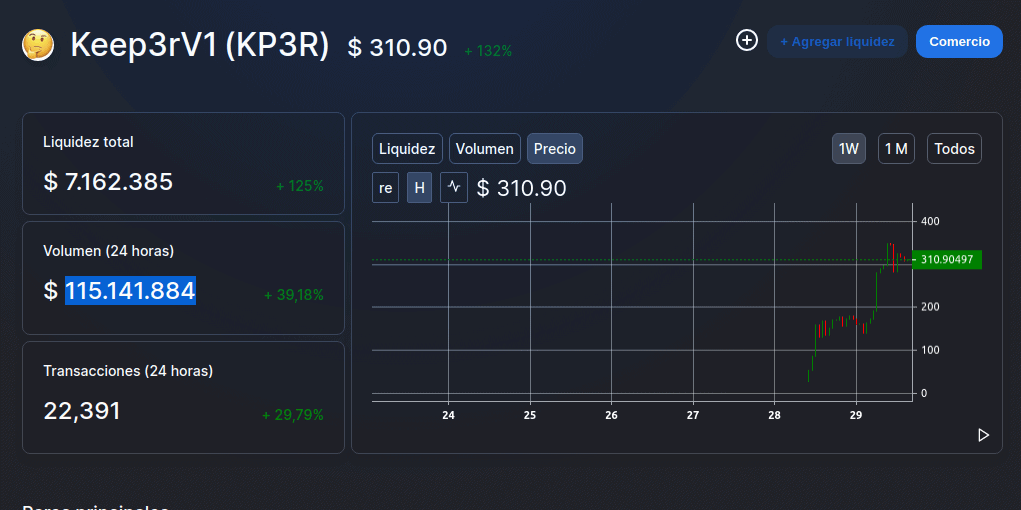Switch chart to Volumen tab

(485, 149)
